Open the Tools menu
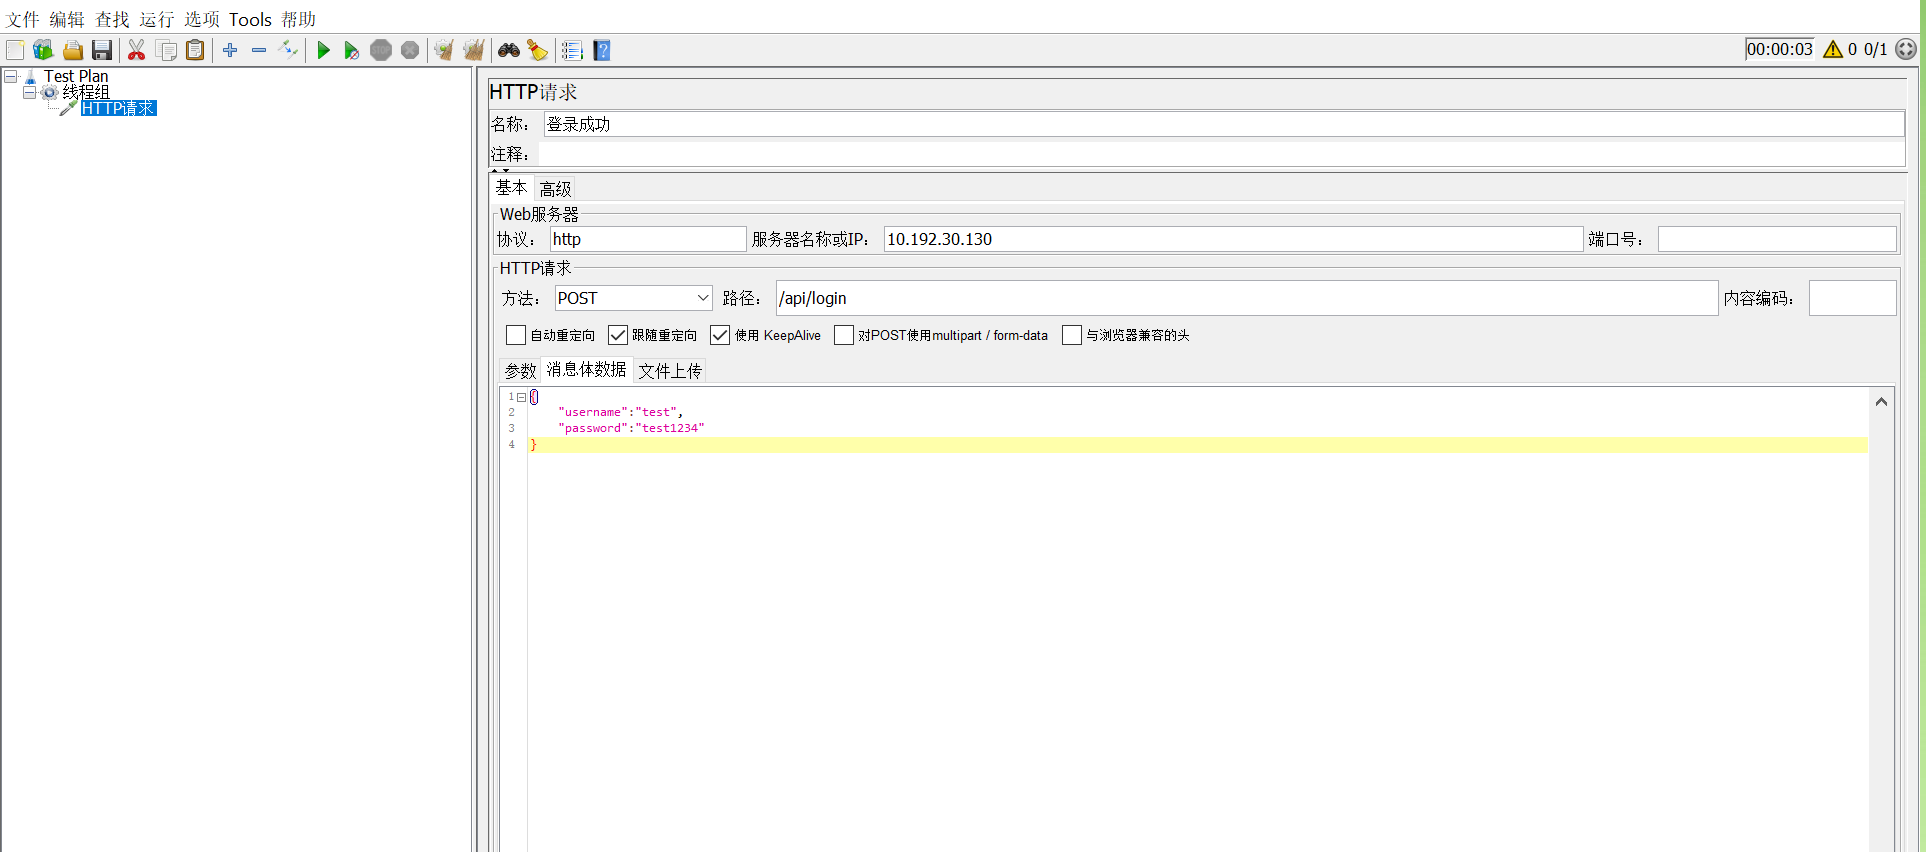This screenshot has width=1926, height=852. tap(250, 19)
